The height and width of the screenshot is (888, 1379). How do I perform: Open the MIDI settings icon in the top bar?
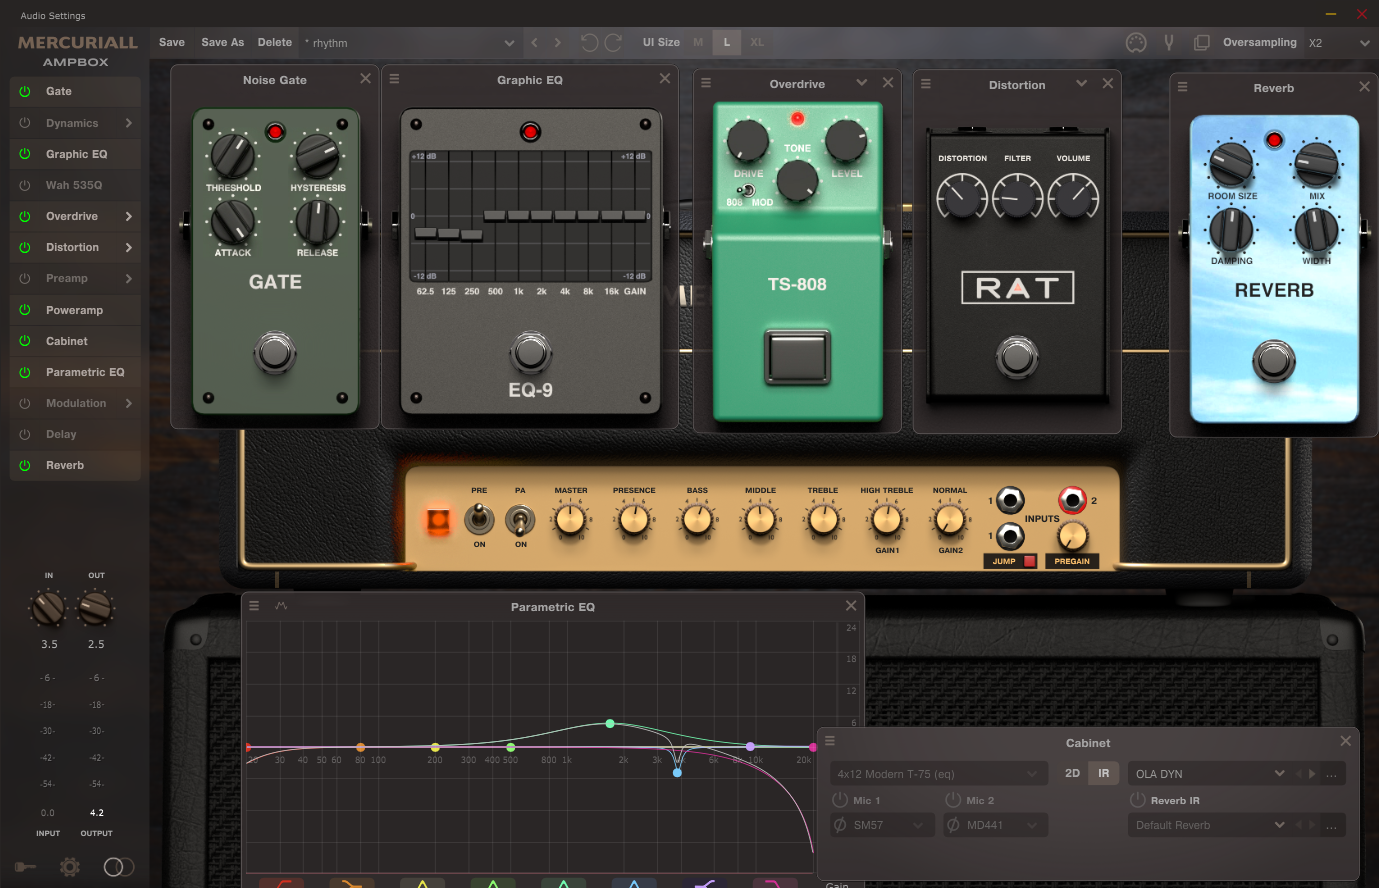tap(1136, 43)
